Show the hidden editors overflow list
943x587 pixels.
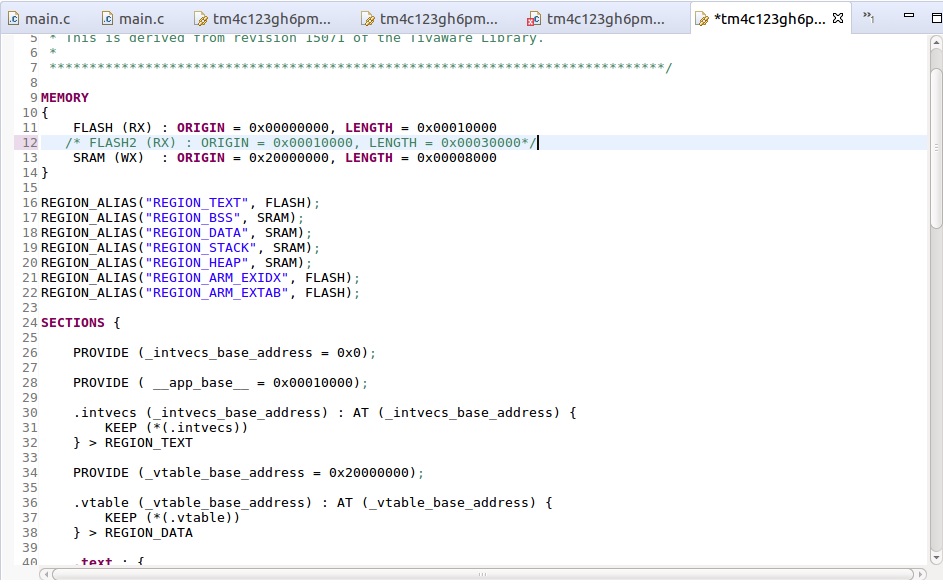point(868,18)
